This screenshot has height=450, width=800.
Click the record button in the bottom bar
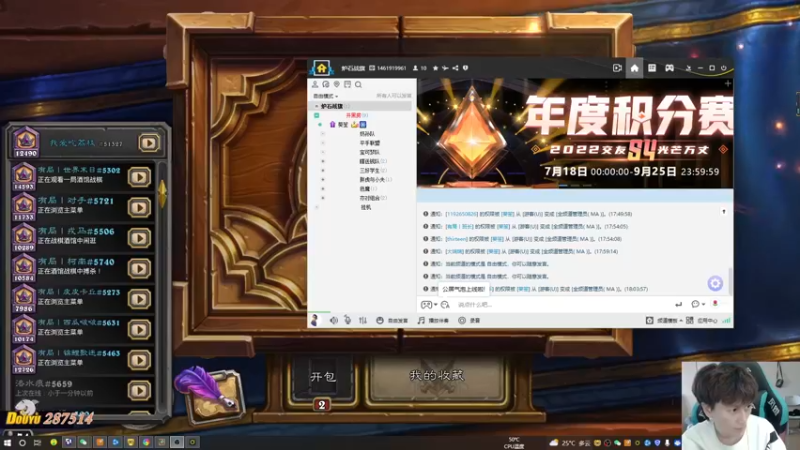(469, 320)
